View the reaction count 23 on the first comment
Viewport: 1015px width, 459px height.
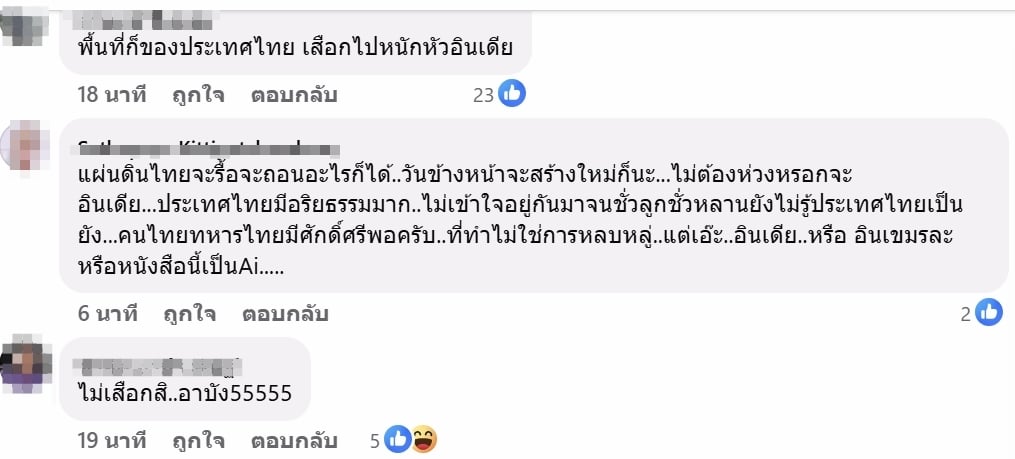click(x=484, y=95)
